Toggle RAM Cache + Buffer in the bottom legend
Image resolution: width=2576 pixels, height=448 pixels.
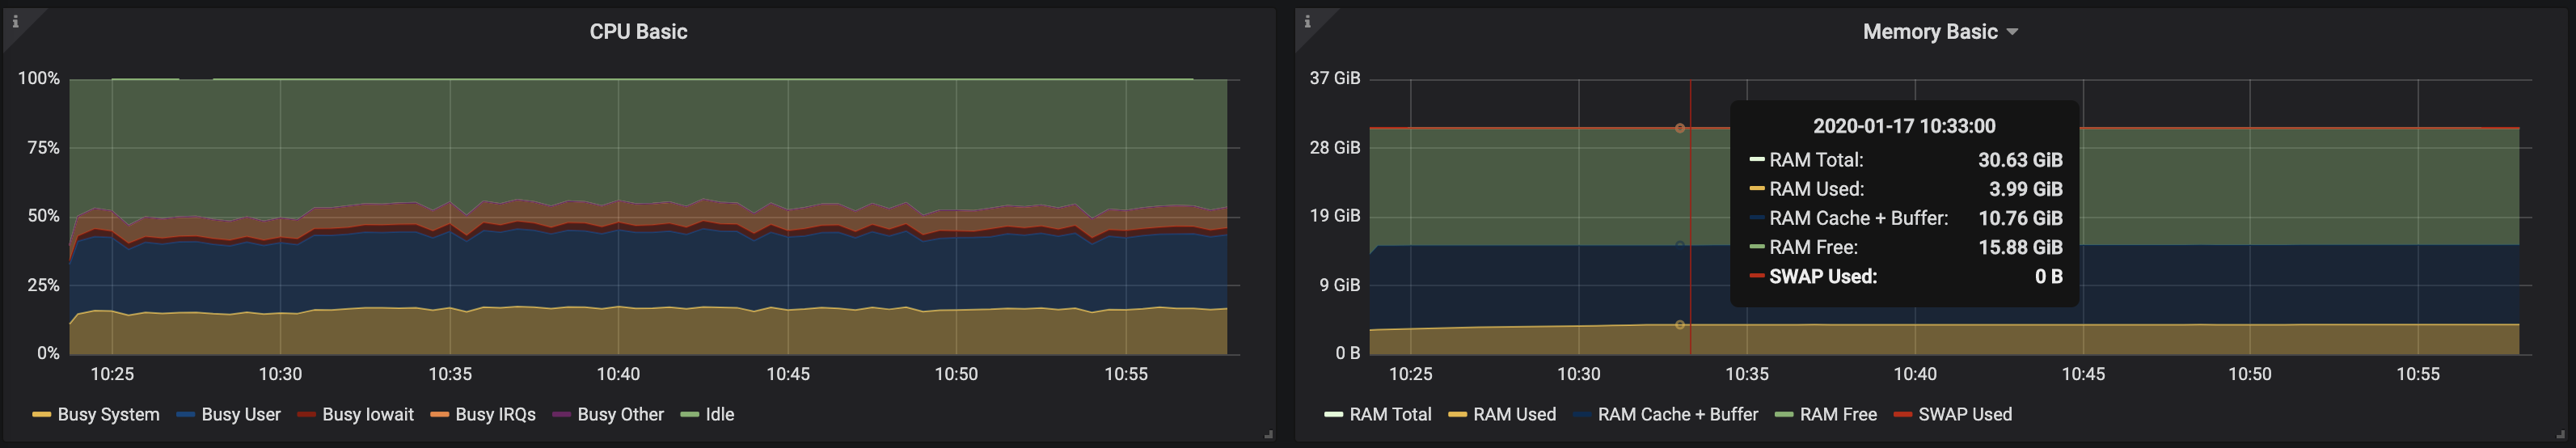click(x=1677, y=414)
